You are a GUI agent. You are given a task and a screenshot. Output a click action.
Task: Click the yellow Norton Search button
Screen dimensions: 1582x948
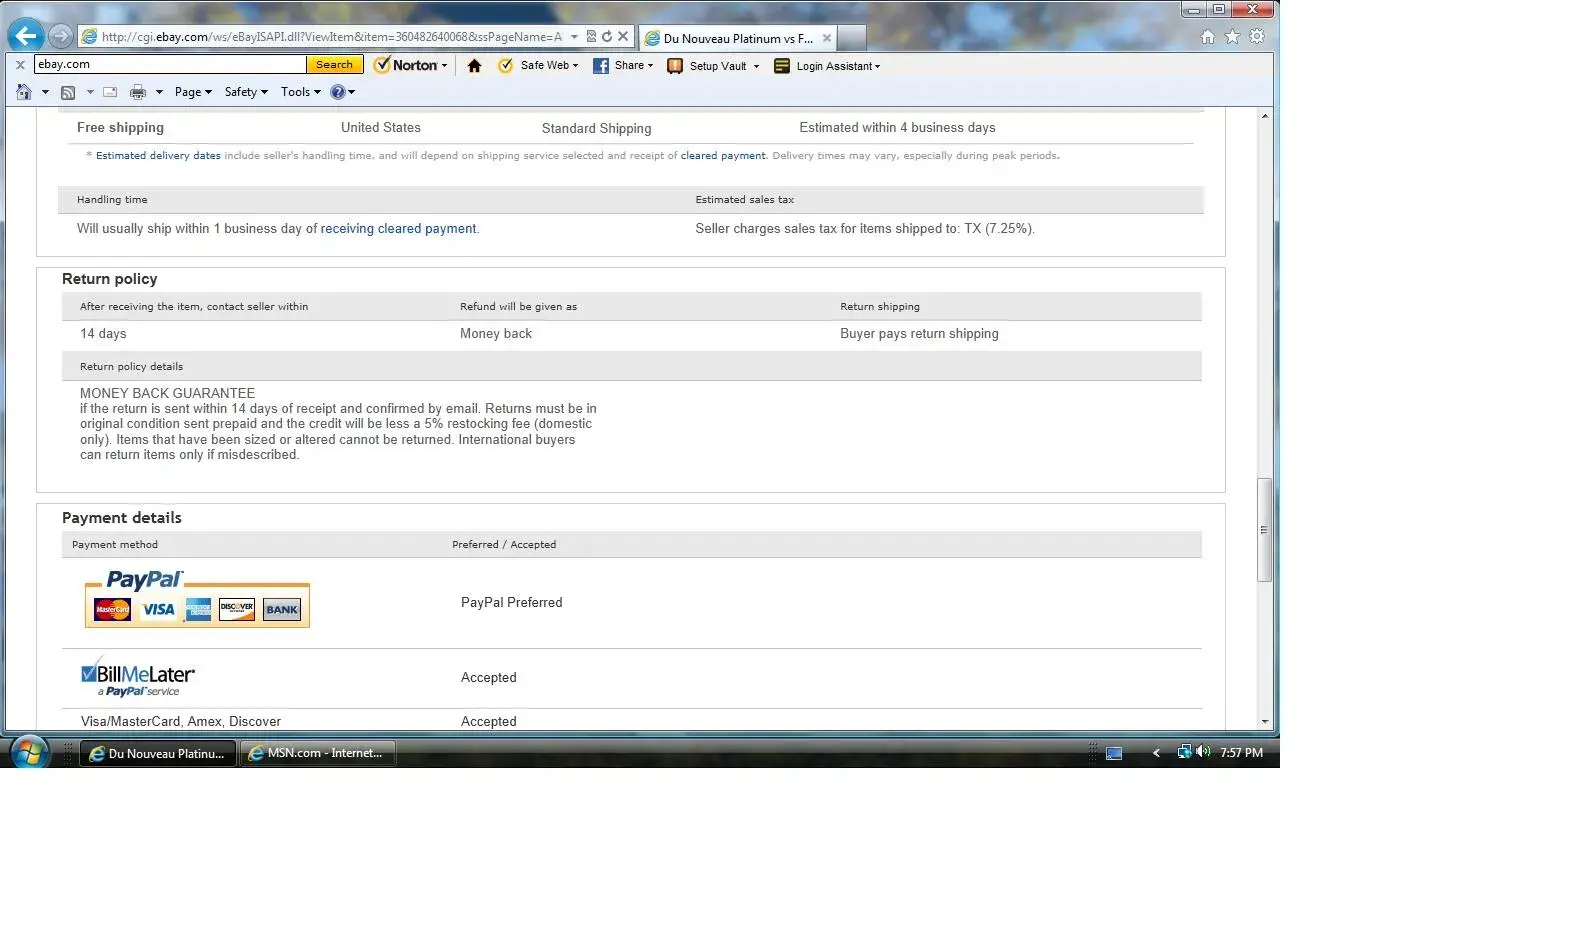[334, 64]
